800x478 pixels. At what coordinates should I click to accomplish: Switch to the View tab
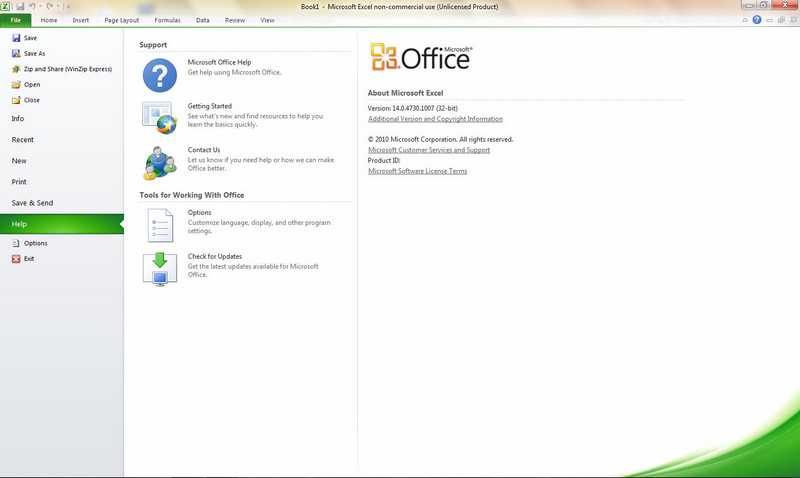coord(267,20)
